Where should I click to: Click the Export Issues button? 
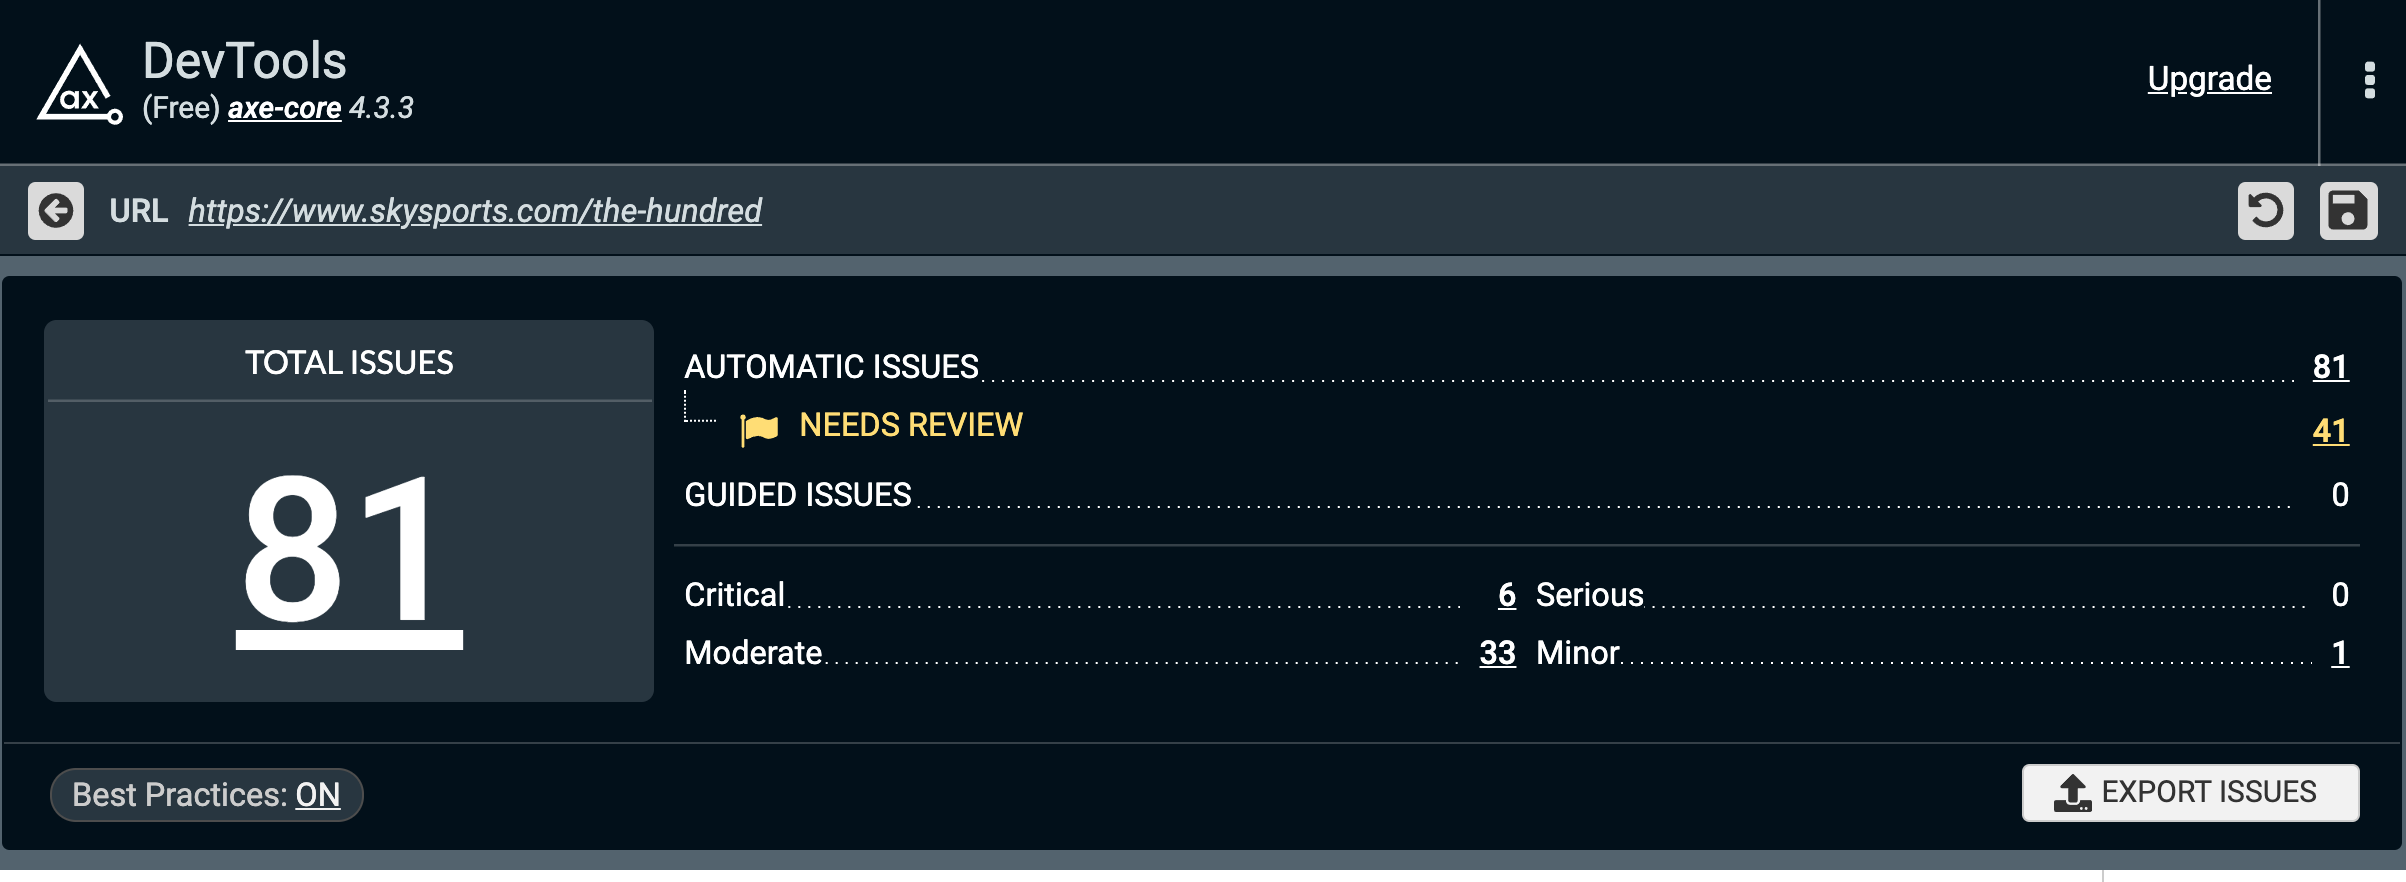pos(2190,793)
